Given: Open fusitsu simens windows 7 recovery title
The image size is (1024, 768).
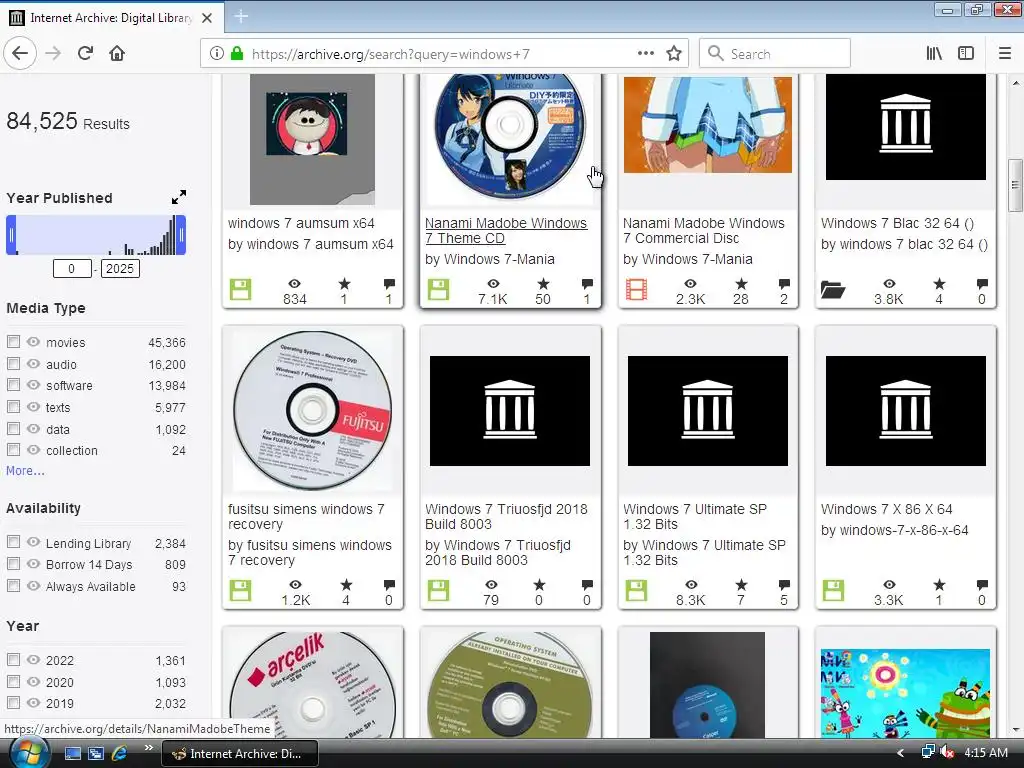Looking at the screenshot, I should coord(306,517).
